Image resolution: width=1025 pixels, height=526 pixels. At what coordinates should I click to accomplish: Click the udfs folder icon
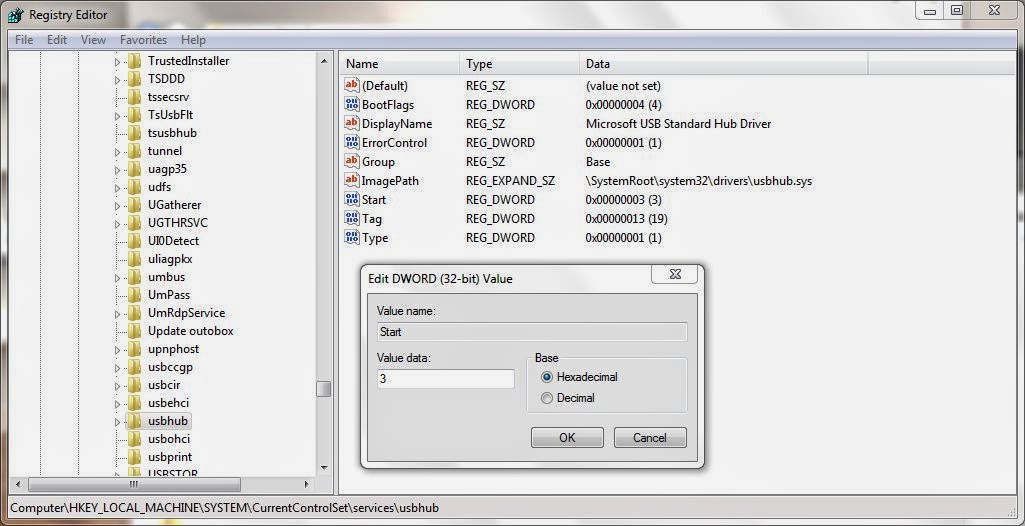134,187
